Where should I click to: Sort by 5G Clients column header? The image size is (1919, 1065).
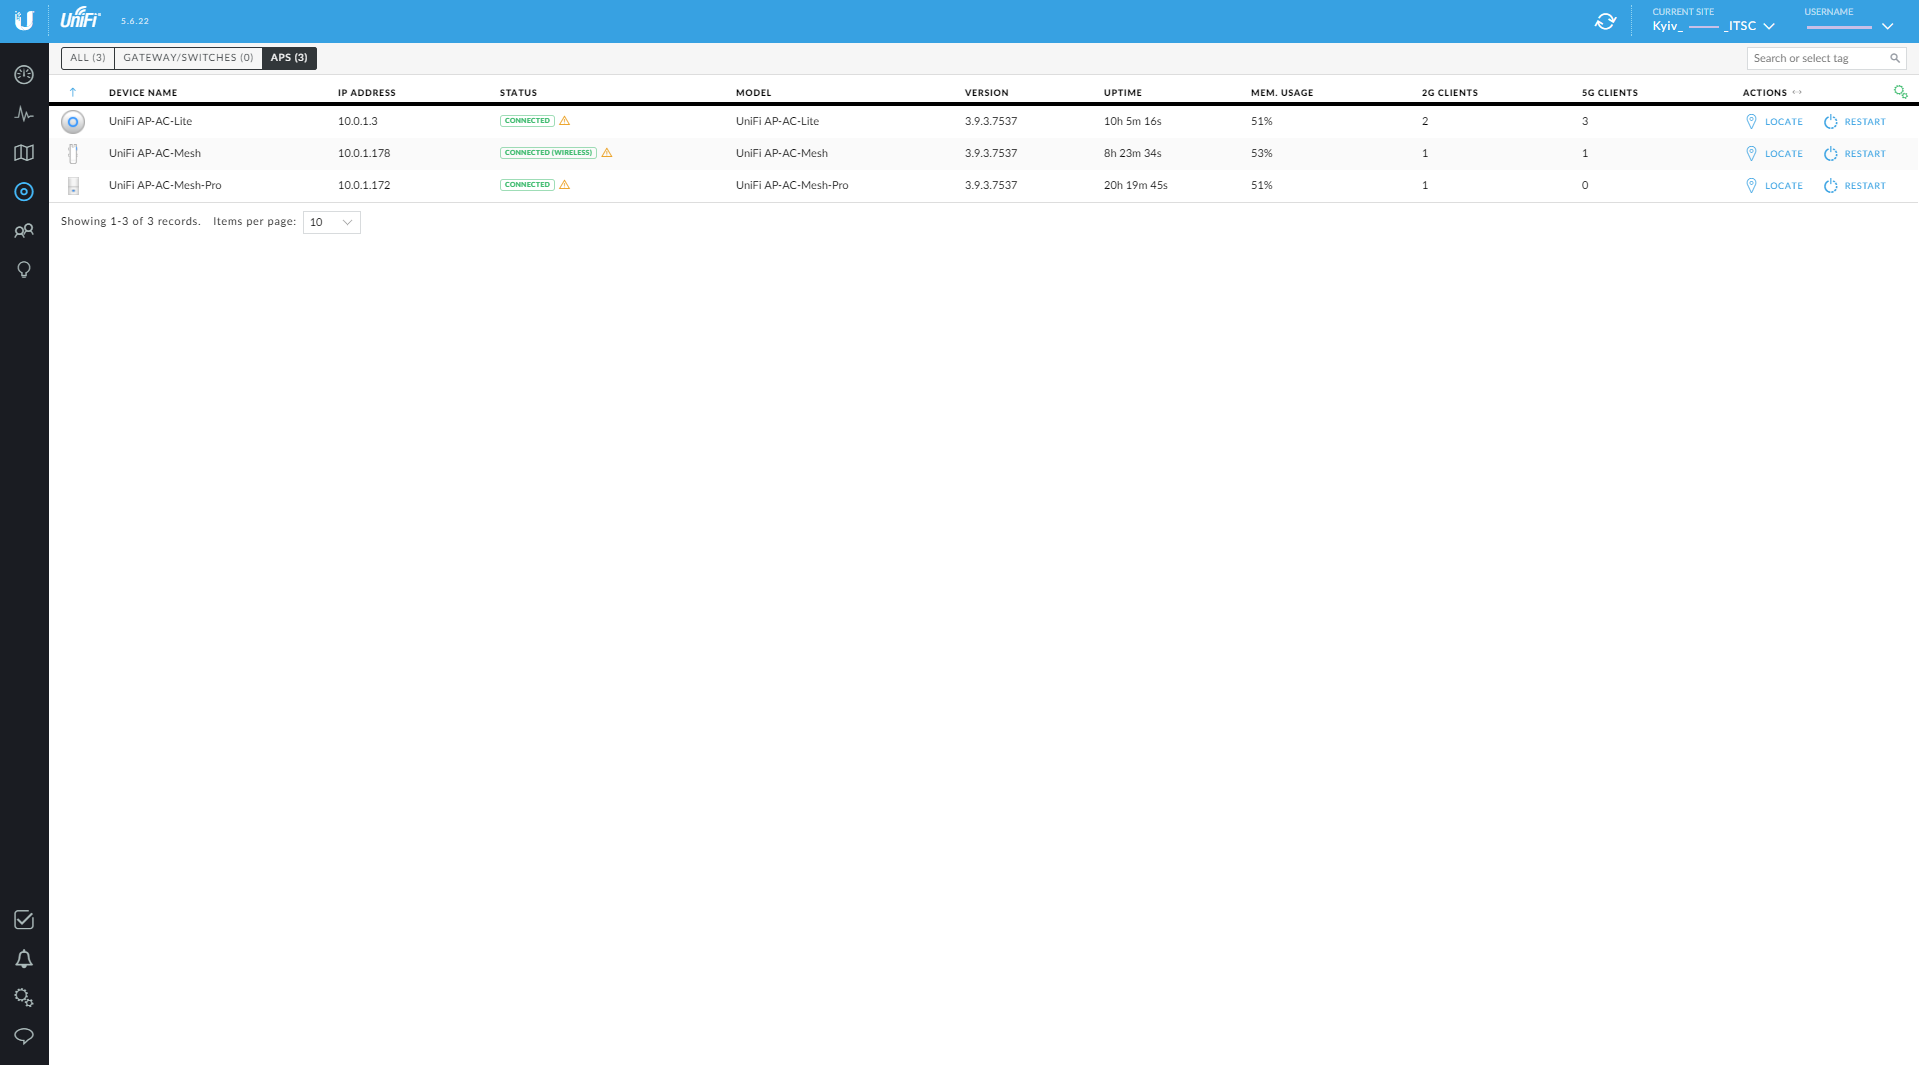click(1610, 93)
